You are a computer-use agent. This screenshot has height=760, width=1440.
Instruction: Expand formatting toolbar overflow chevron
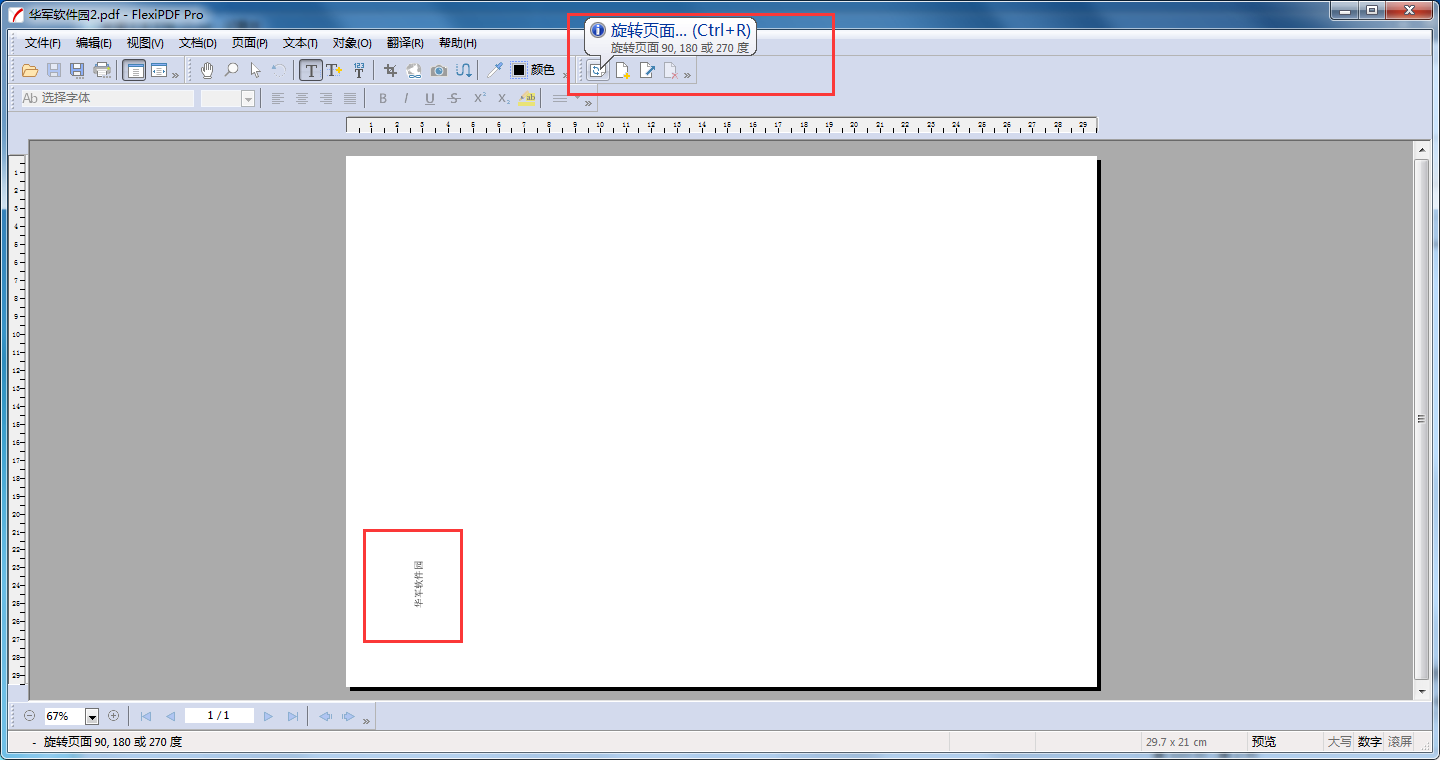click(x=588, y=103)
